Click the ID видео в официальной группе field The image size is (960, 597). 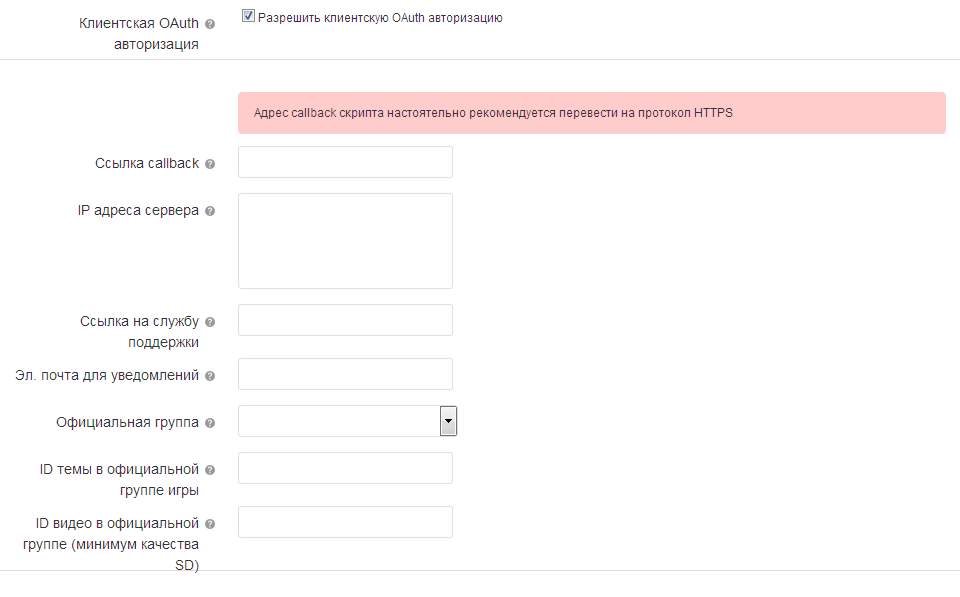tap(345, 522)
